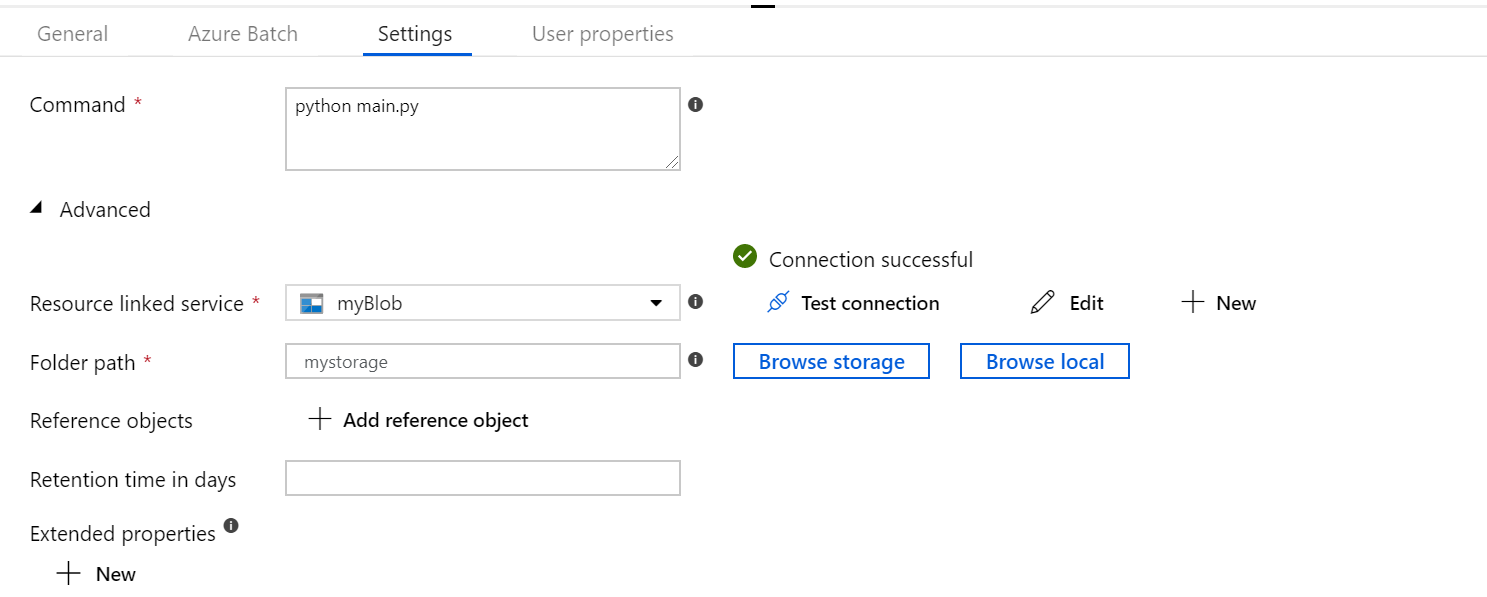
Task: Click the Add reference object plus icon
Action: coord(320,419)
